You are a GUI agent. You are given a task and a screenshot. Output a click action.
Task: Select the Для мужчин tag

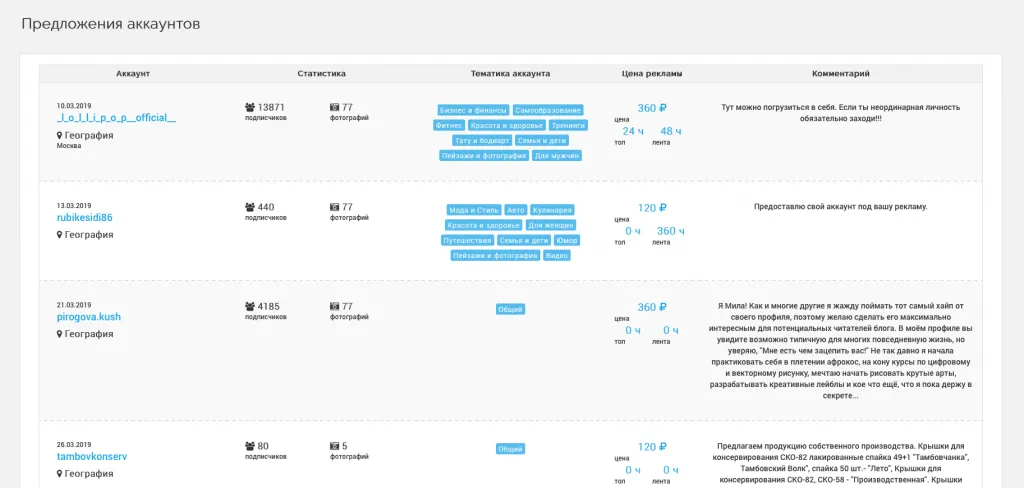[x=556, y=156]
